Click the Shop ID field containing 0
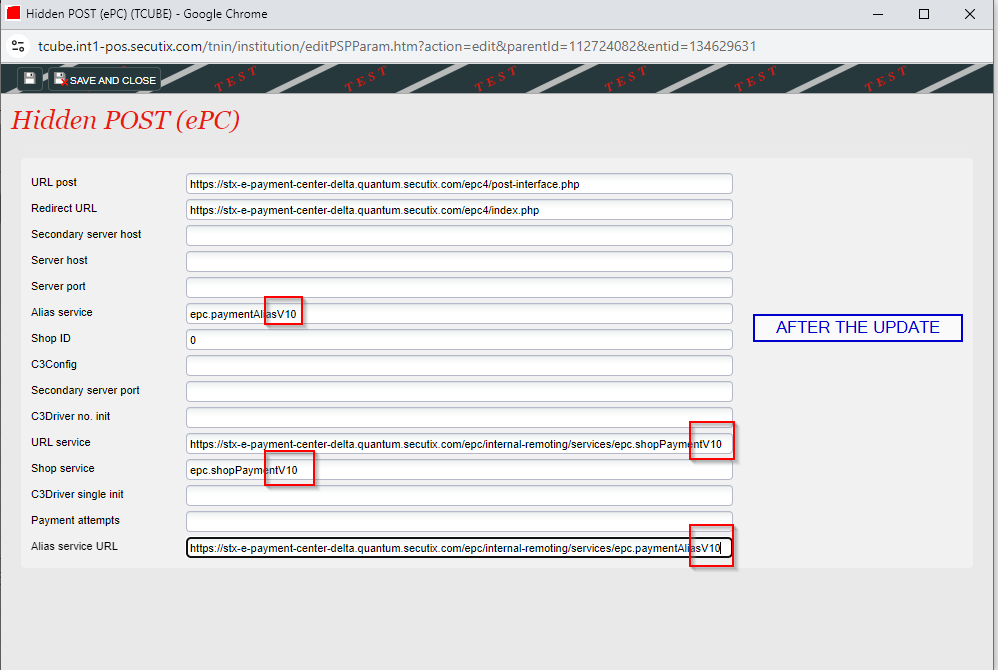998x670 pixels. coord(458,339)
